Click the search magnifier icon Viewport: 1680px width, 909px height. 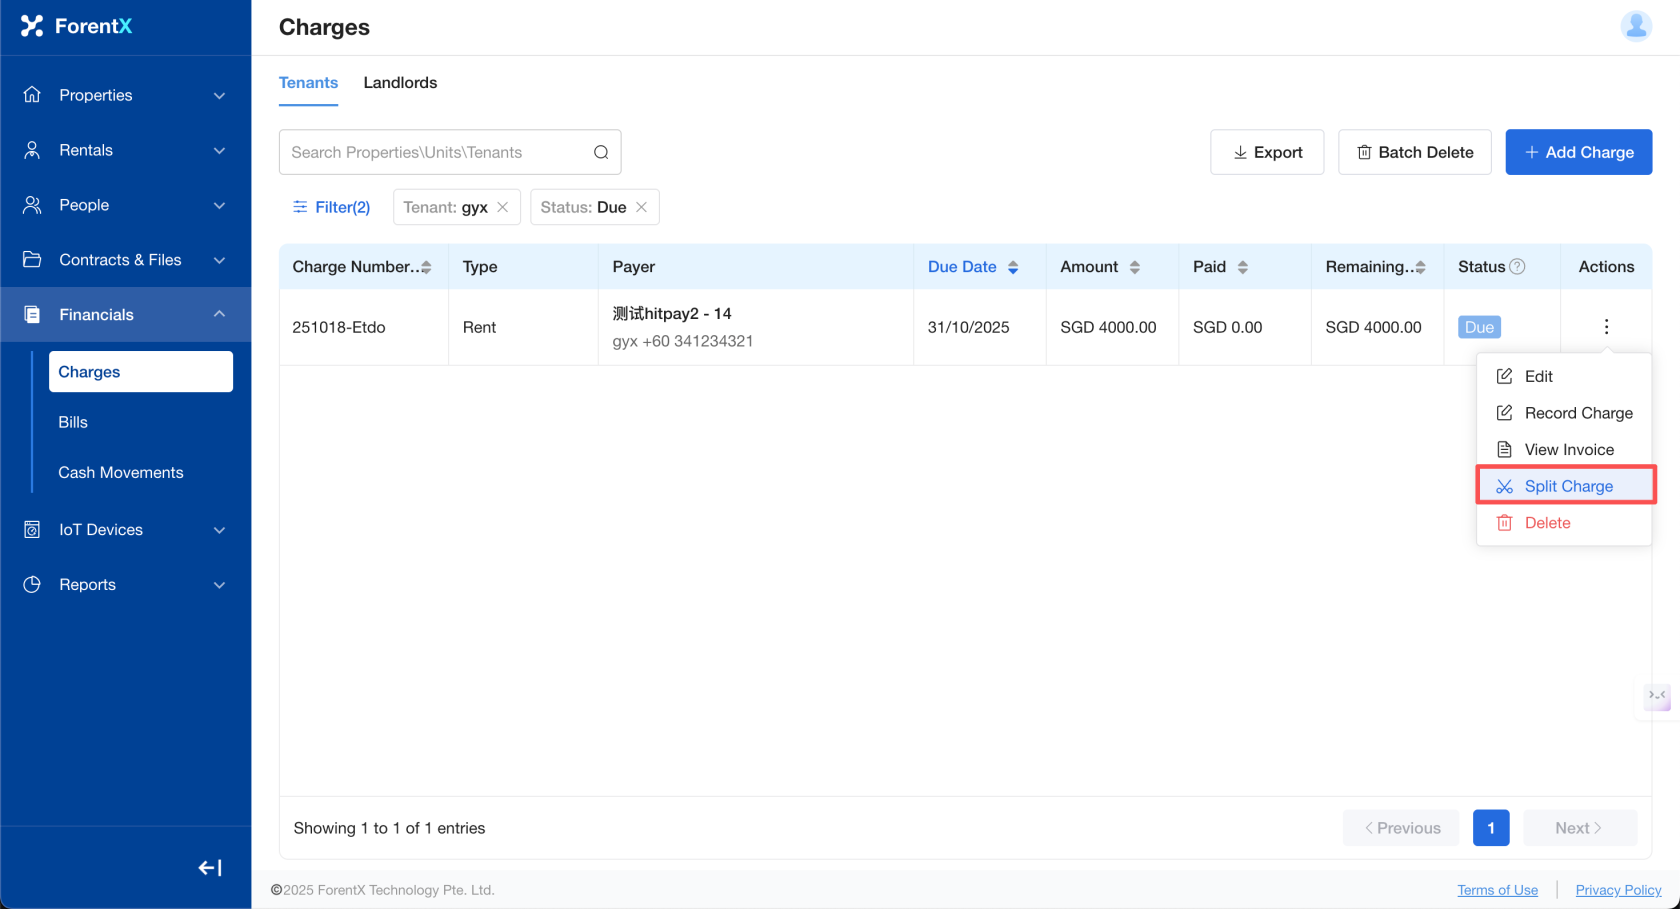(x=601, y=152)
